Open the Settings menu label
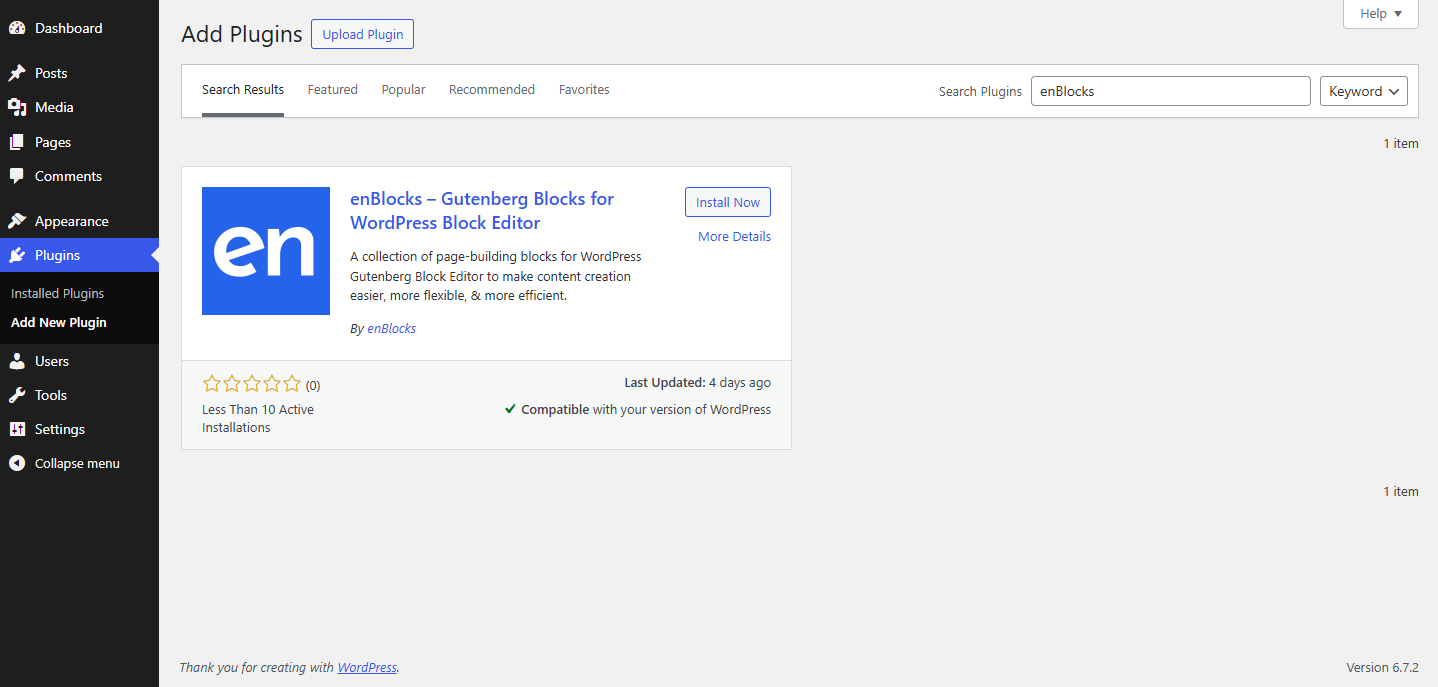This screenshot has height=687, width=1438. pyautogui.click(x=60, y=429)
